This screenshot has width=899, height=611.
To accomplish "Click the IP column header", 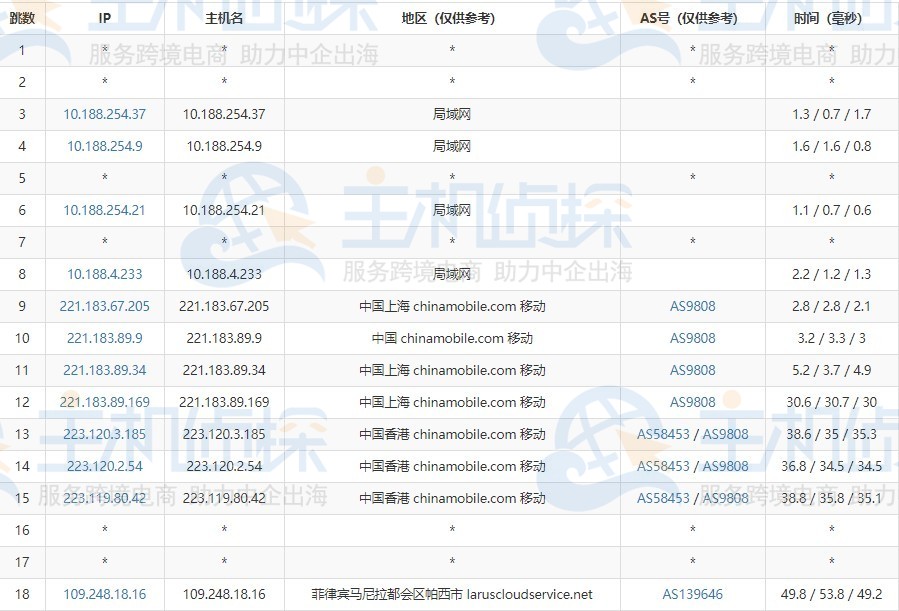I will point(104,18).
